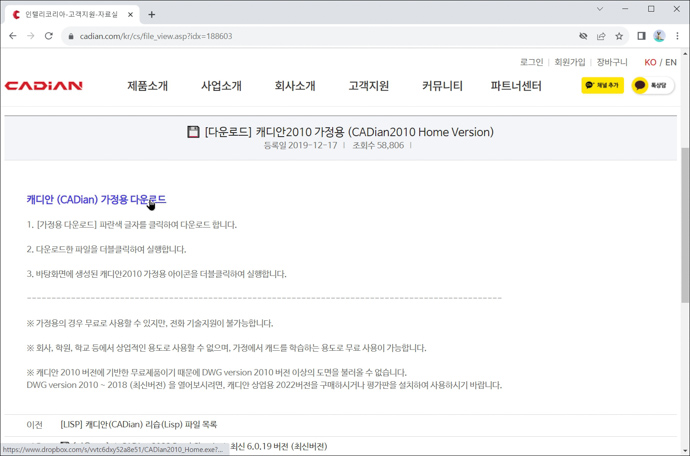Close the 인텔리코리아 browser tab

pos(130,15)
